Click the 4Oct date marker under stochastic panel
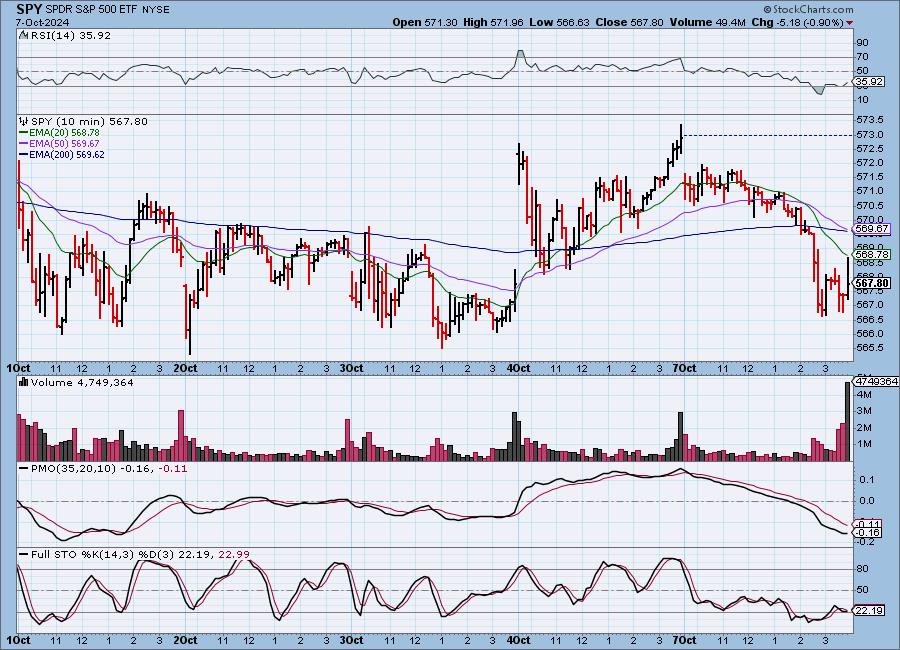The width and height of the screenshot is (900, 650). 519,640
